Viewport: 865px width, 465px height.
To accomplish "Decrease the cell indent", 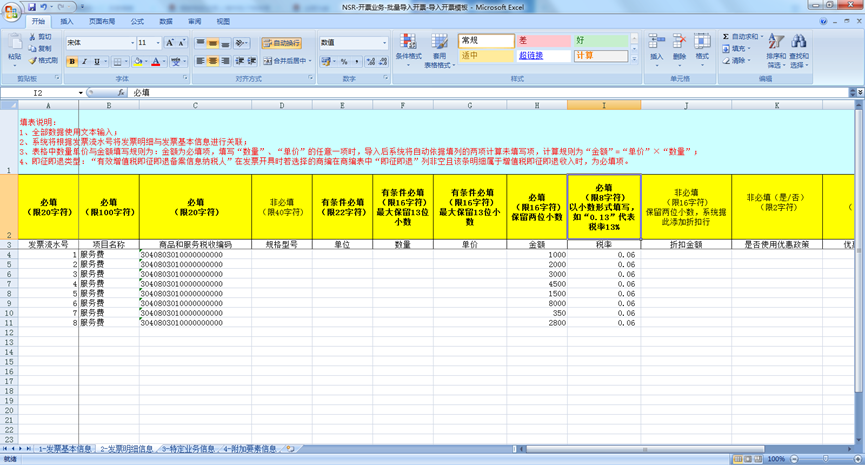I will point(240,61).
